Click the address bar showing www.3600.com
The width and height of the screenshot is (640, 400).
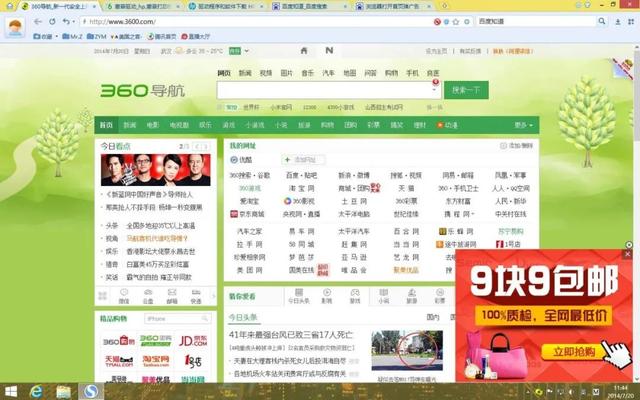257,22
